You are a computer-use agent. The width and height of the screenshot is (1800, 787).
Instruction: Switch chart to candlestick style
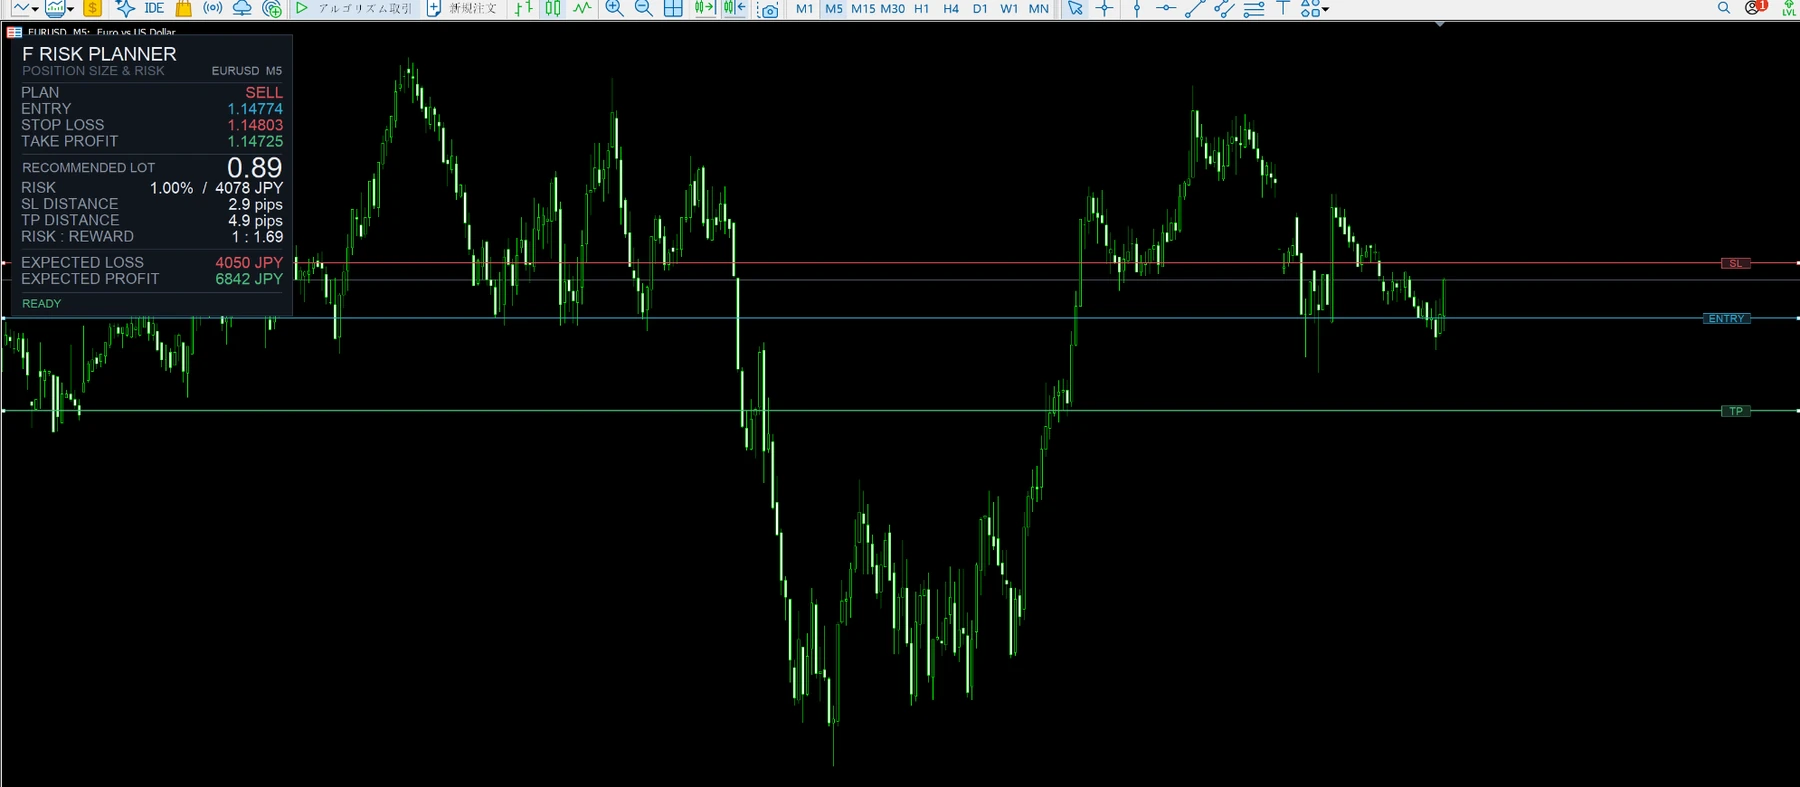[x=553, y=8]
